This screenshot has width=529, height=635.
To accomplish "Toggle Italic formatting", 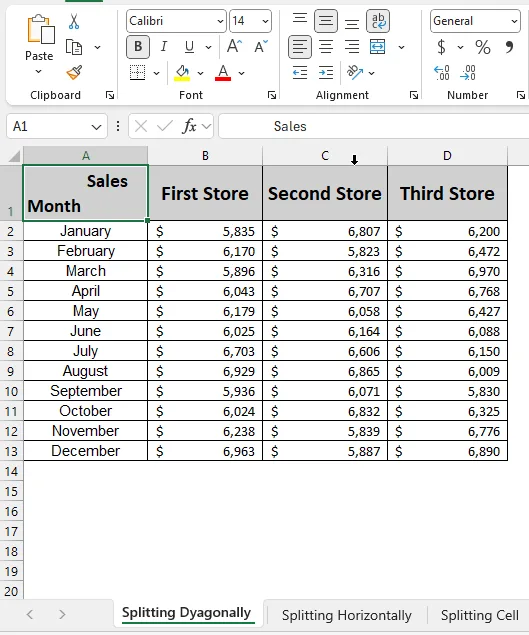I will (164, 47).
